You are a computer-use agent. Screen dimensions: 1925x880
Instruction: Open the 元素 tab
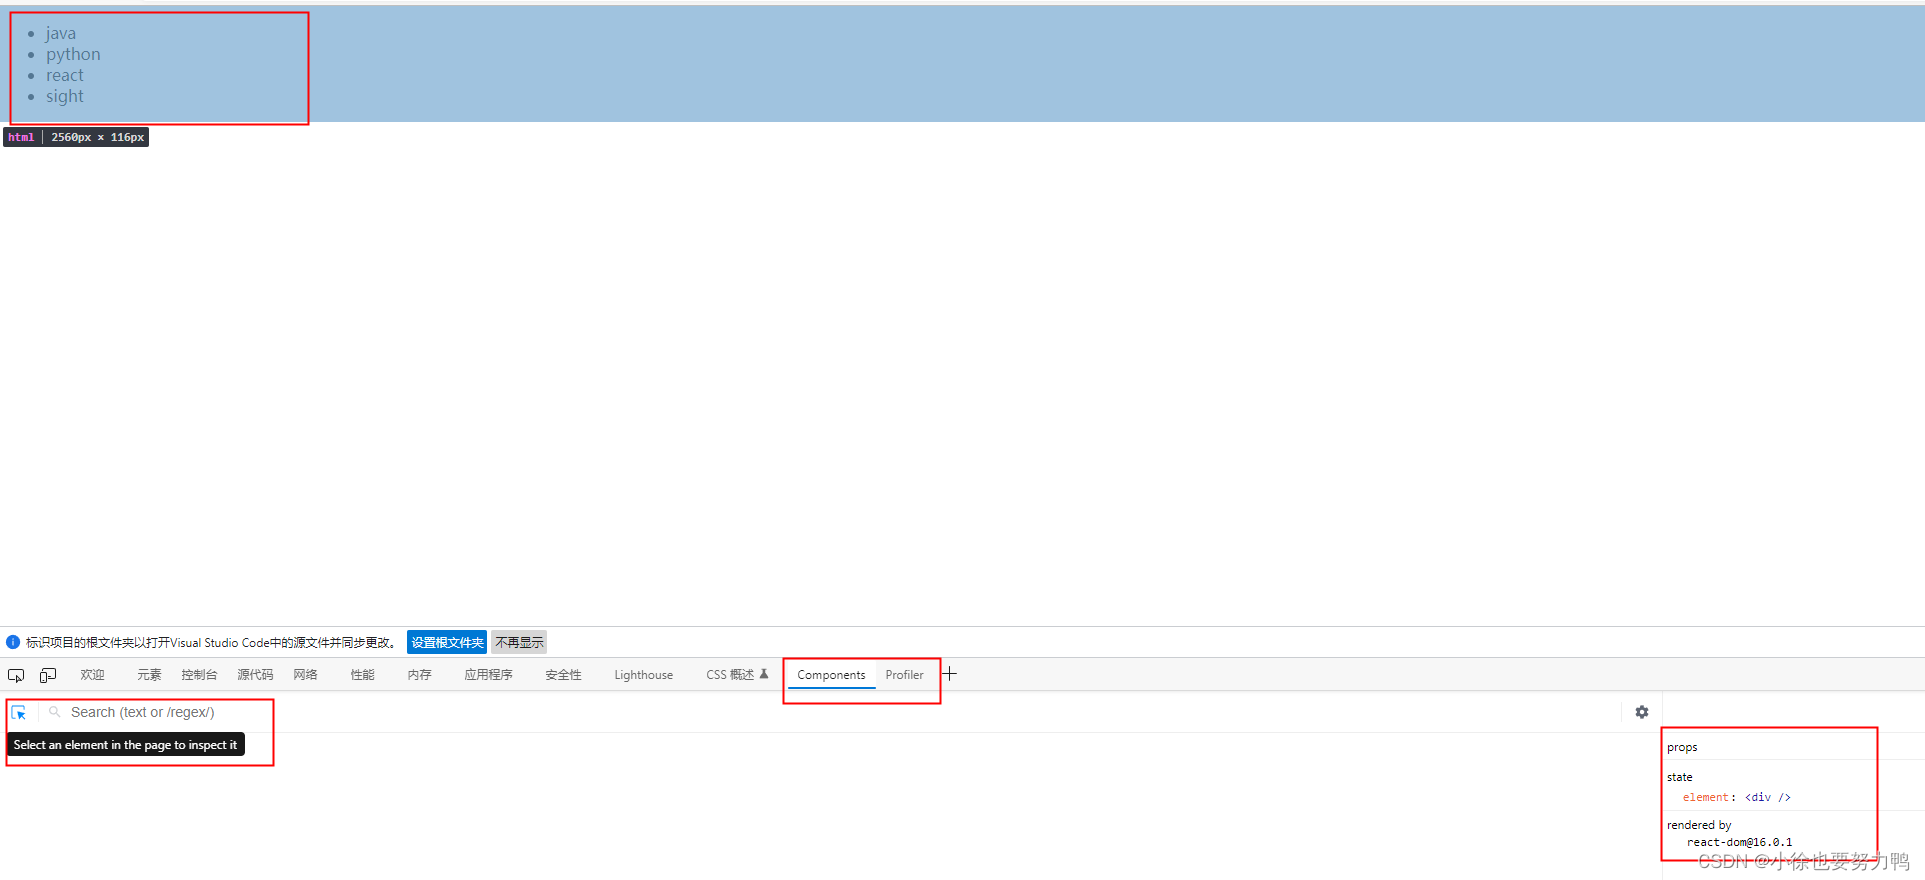point(149,675)
